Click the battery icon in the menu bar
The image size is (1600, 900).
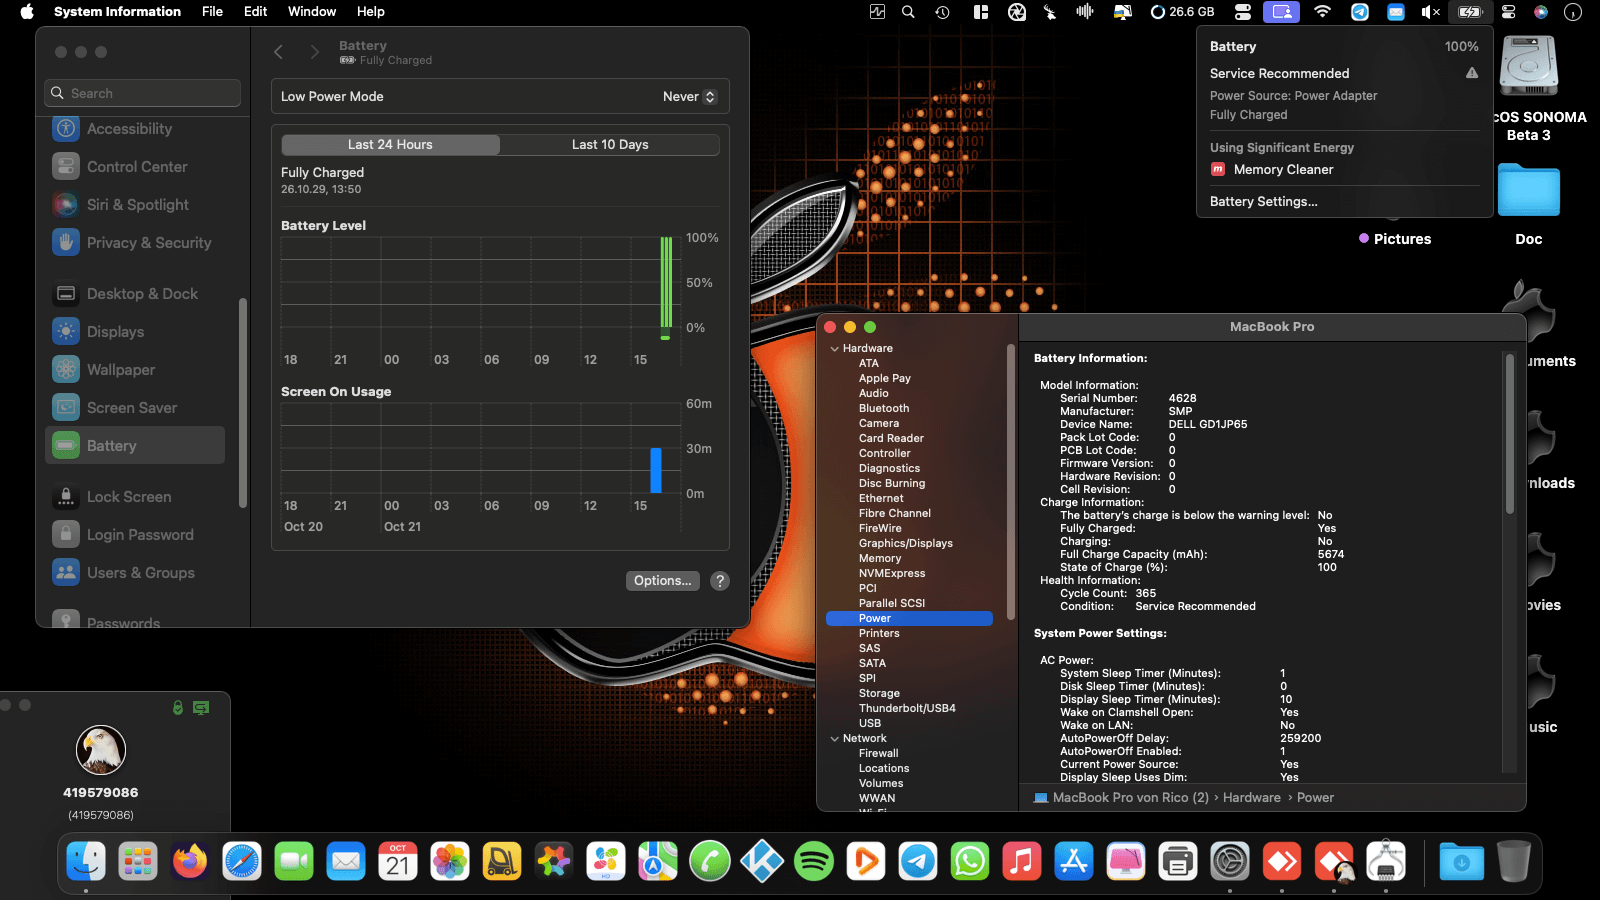tap(1470, 12)
